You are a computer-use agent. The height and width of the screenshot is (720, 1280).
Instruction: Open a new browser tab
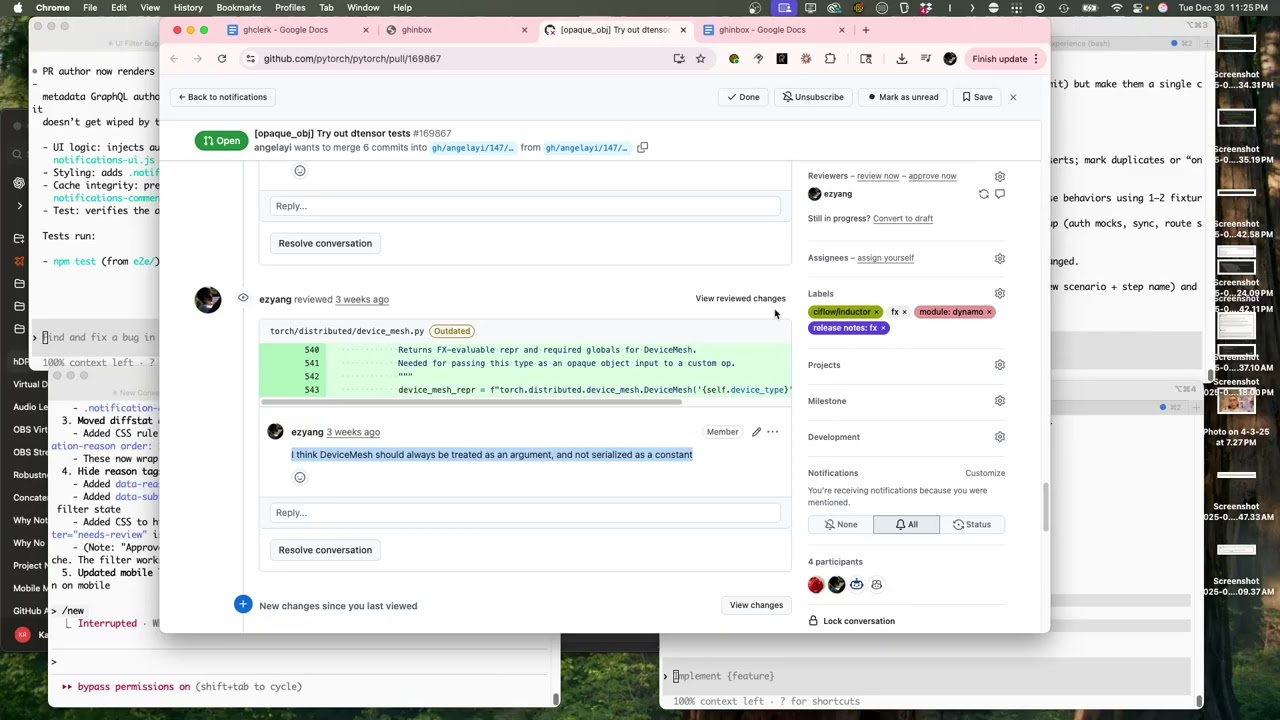(865, 30)
